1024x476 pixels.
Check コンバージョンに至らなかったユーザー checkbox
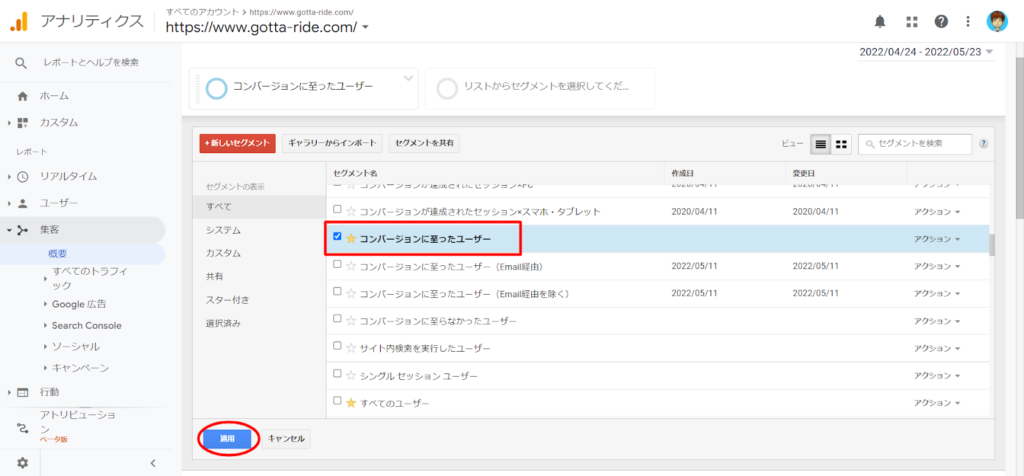[x=337, y=319]
